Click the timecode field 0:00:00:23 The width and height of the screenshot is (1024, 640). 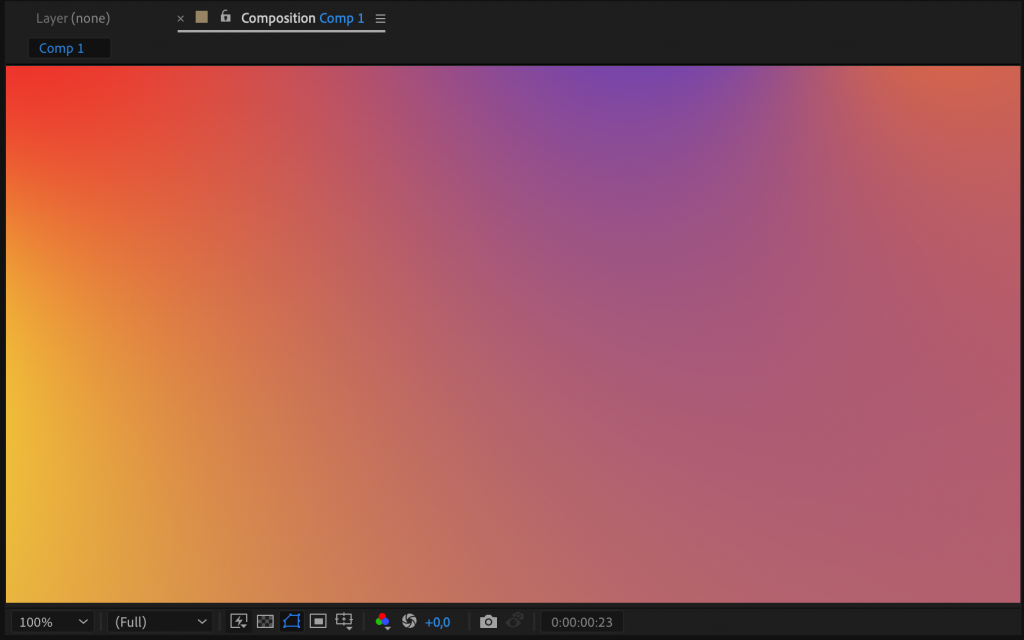(x=581, y=621)
